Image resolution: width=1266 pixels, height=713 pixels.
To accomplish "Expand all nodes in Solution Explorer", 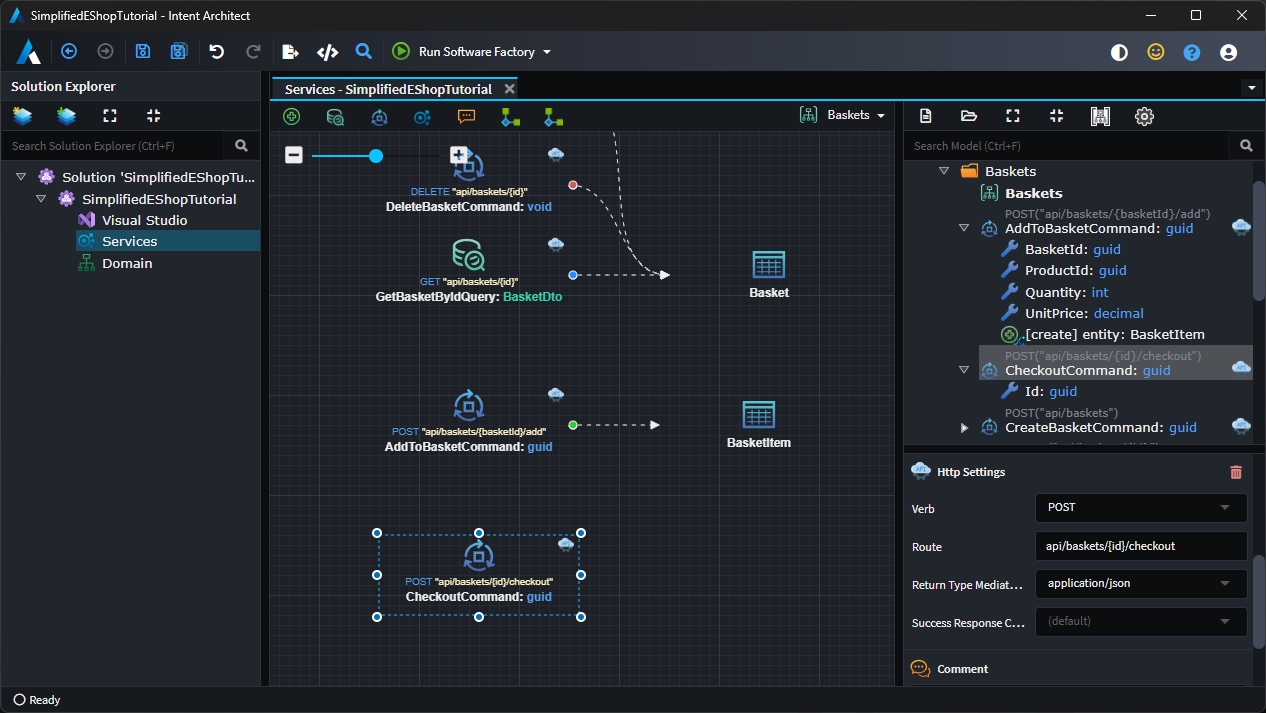I will [x=110, y=116].
